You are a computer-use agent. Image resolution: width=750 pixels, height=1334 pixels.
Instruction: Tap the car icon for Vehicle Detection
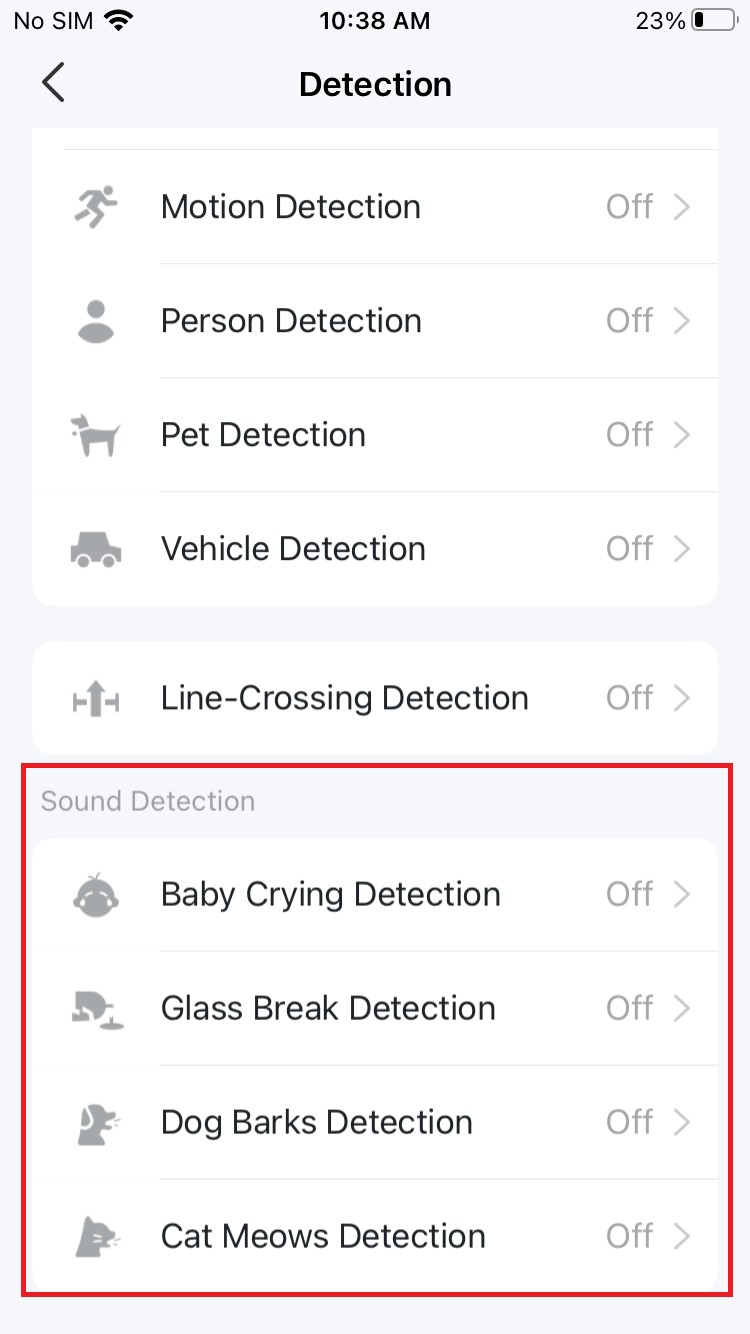[96, 549]
